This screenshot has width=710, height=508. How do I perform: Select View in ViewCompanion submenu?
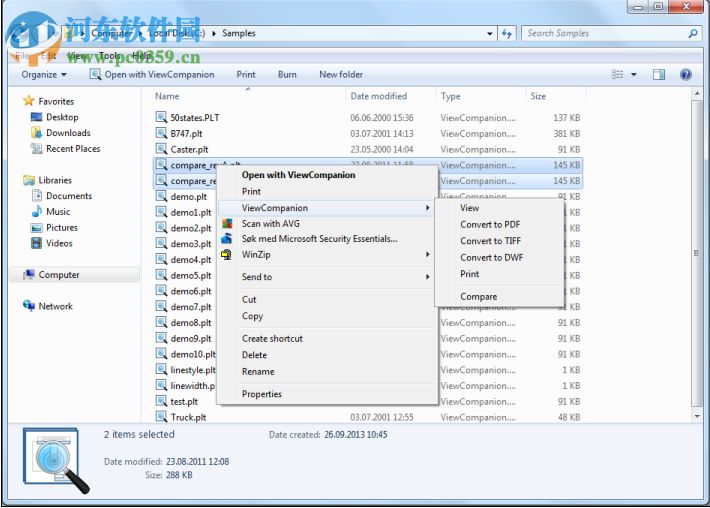(469, 207)
